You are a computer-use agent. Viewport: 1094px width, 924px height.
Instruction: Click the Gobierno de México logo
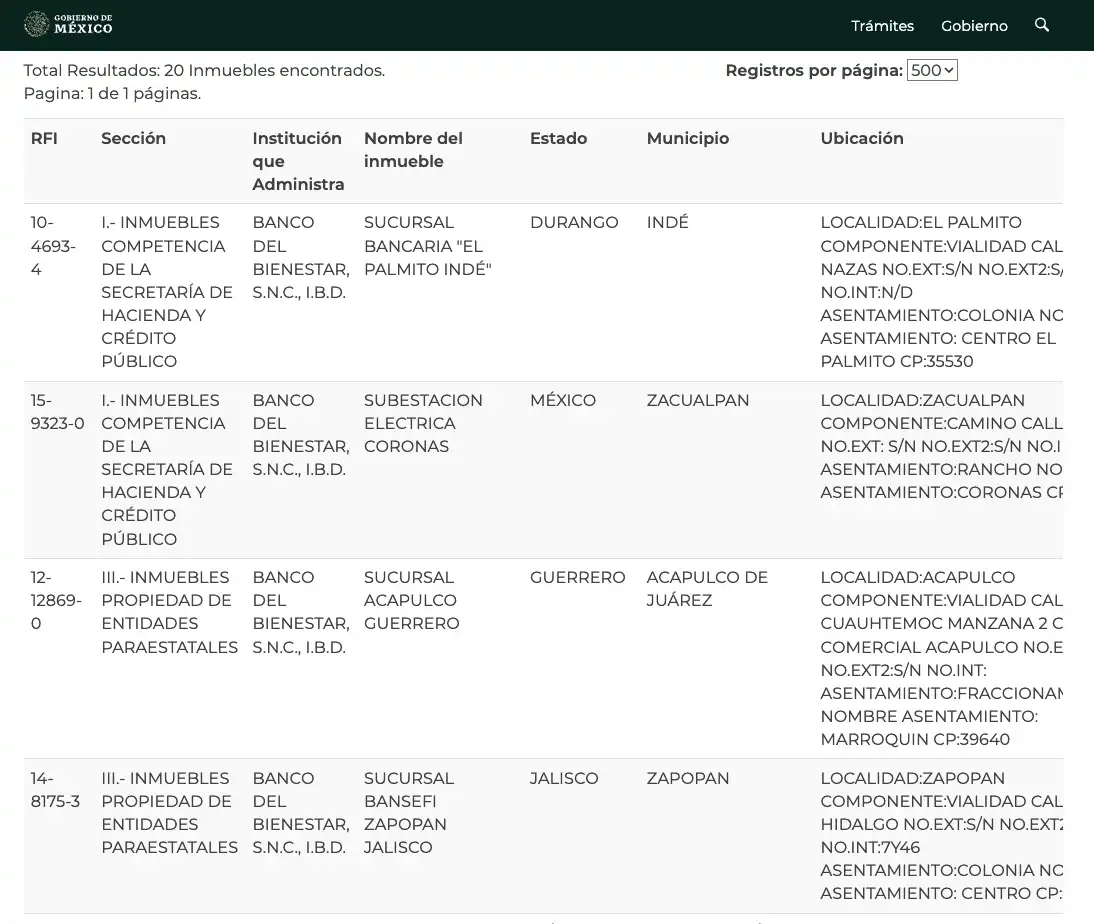coord(68,24)
